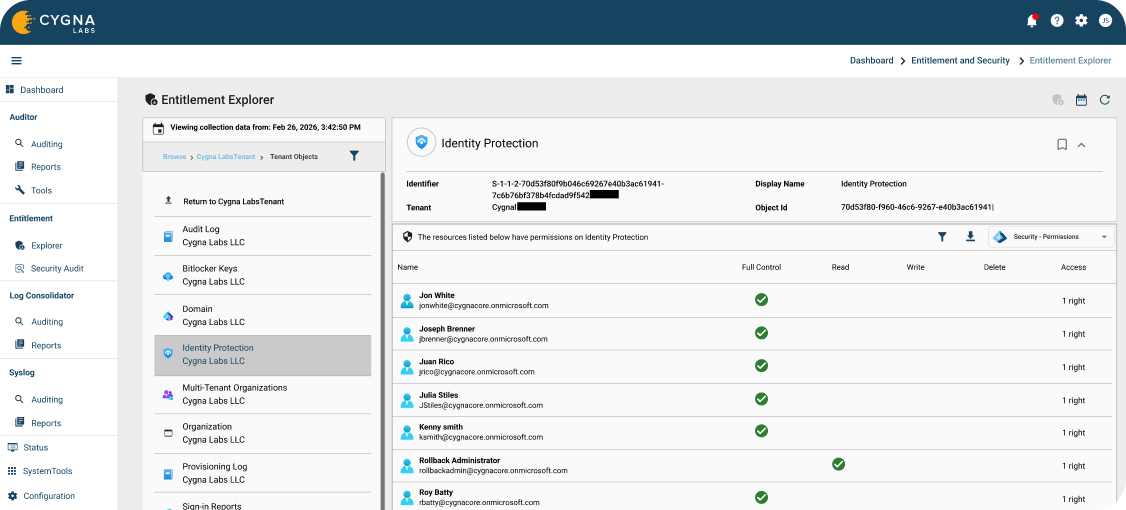Filter the permissions table
Viewport: 1126px width, 510px height.
tap(942, 236)
